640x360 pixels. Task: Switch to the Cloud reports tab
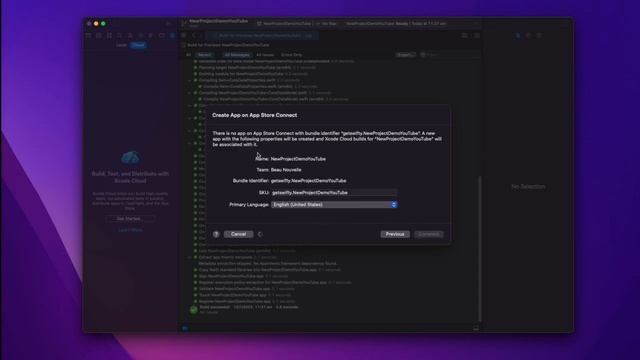click(138, 45)
